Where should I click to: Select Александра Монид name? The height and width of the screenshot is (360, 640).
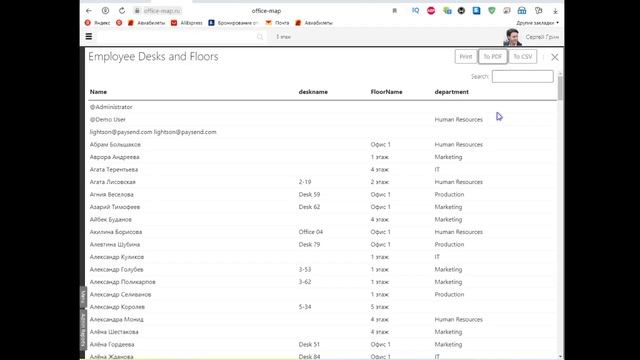[116, 320]
